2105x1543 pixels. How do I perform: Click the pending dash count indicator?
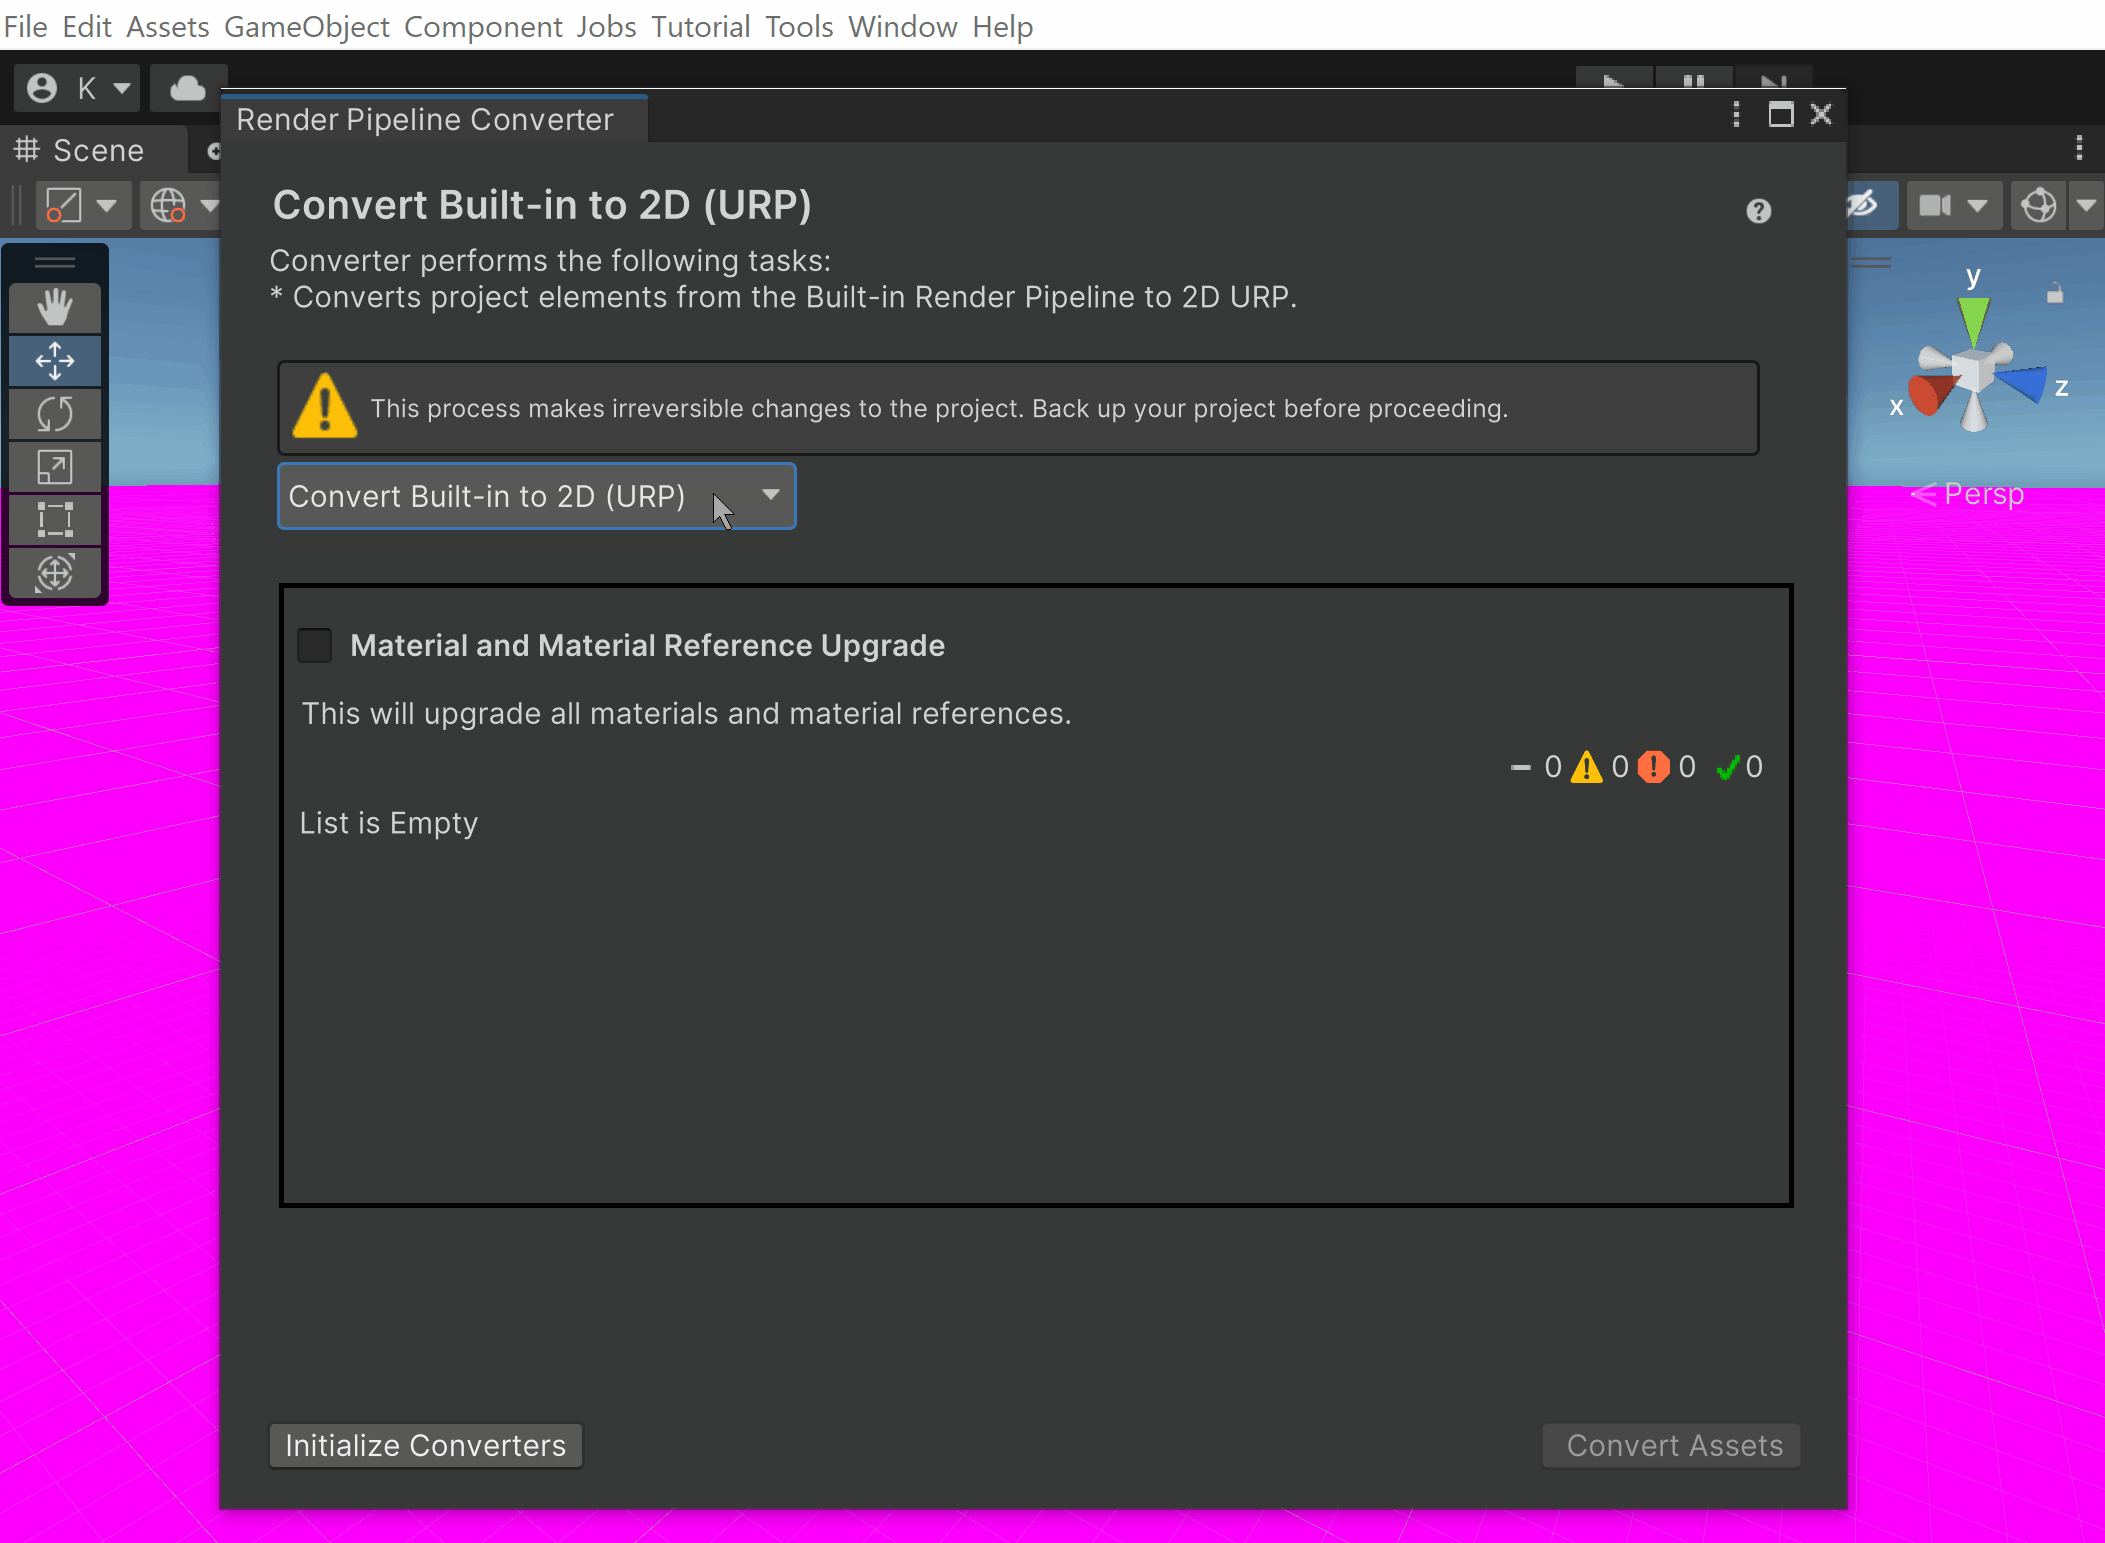pos(1536,767)
